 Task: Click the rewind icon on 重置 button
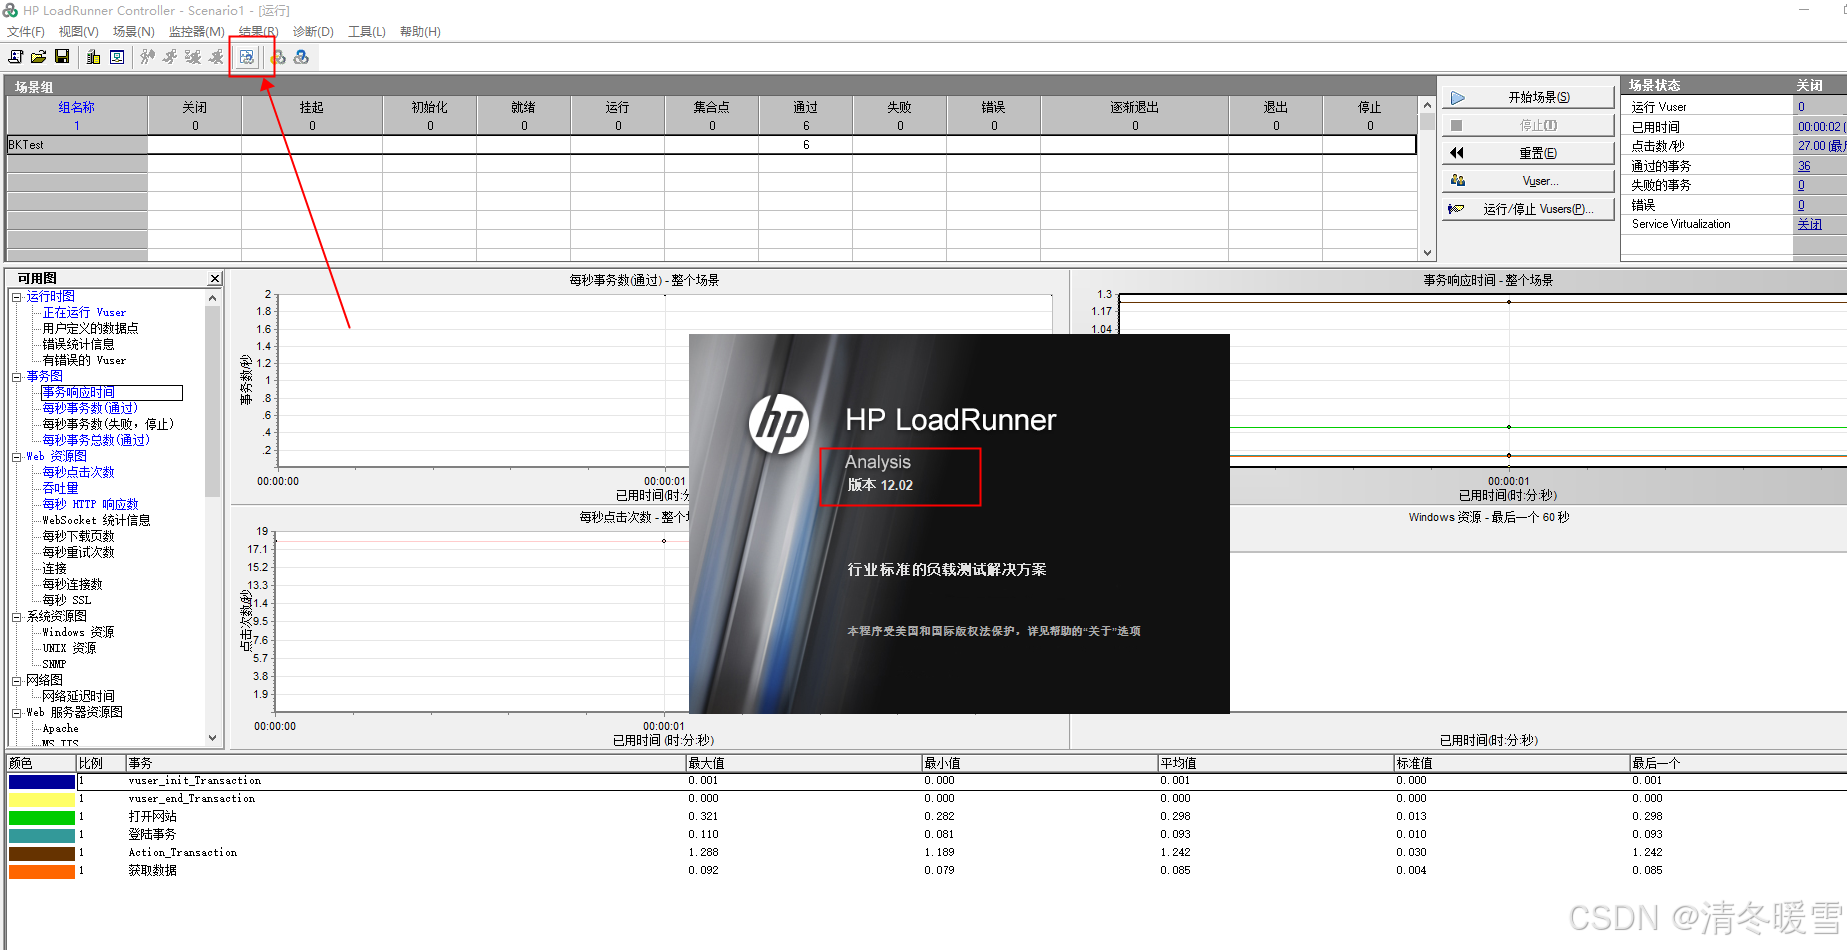pos(1457,153)
